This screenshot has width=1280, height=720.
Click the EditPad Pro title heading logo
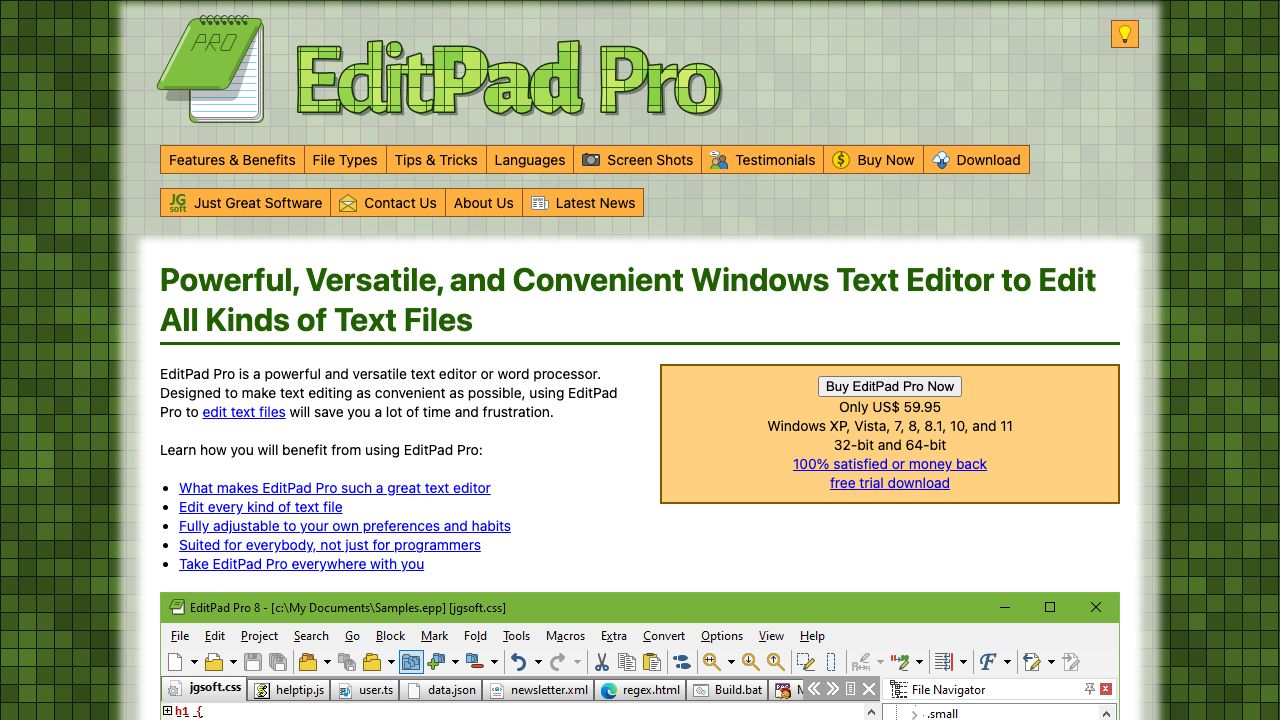pos(508,79)
